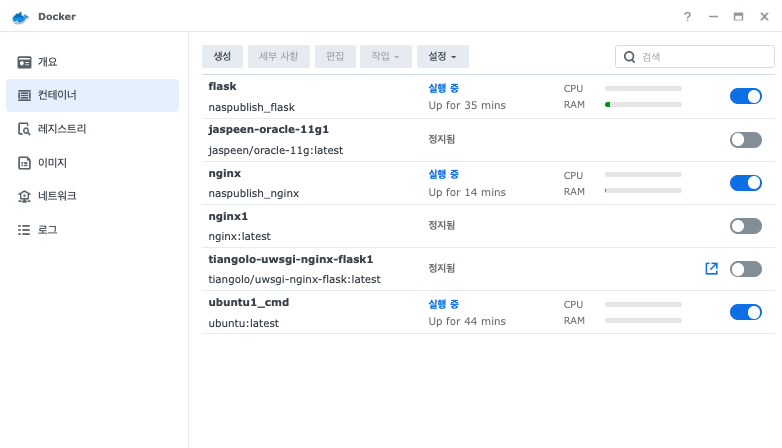Click the 네트워크 network sidebar icon

click(x=24, y=196)
